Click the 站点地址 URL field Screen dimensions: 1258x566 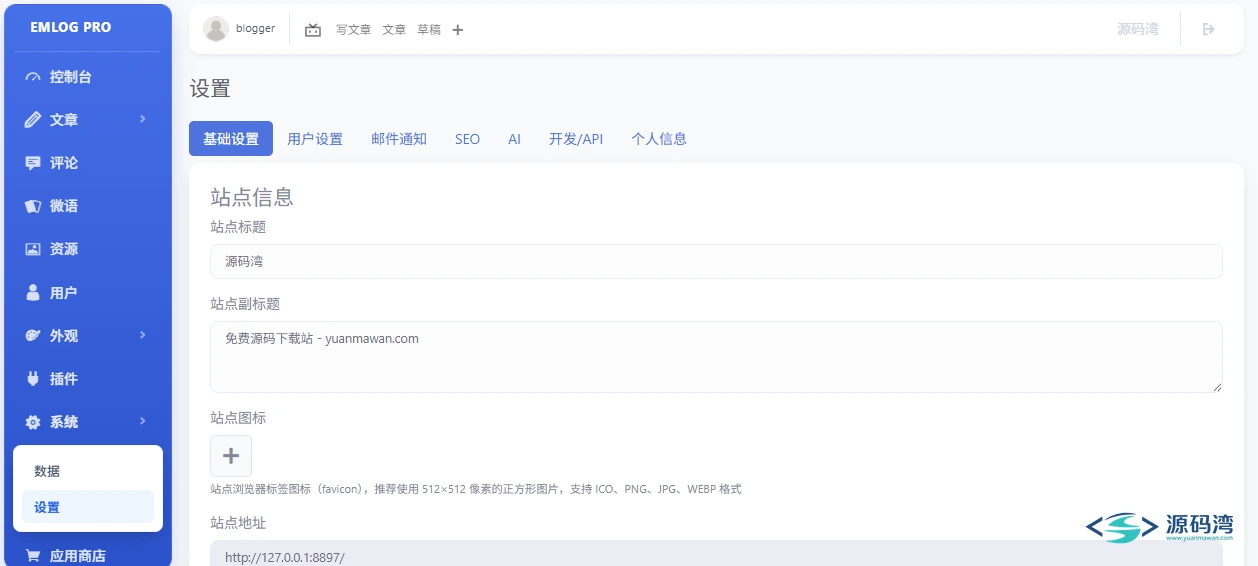tap(716, 553)
